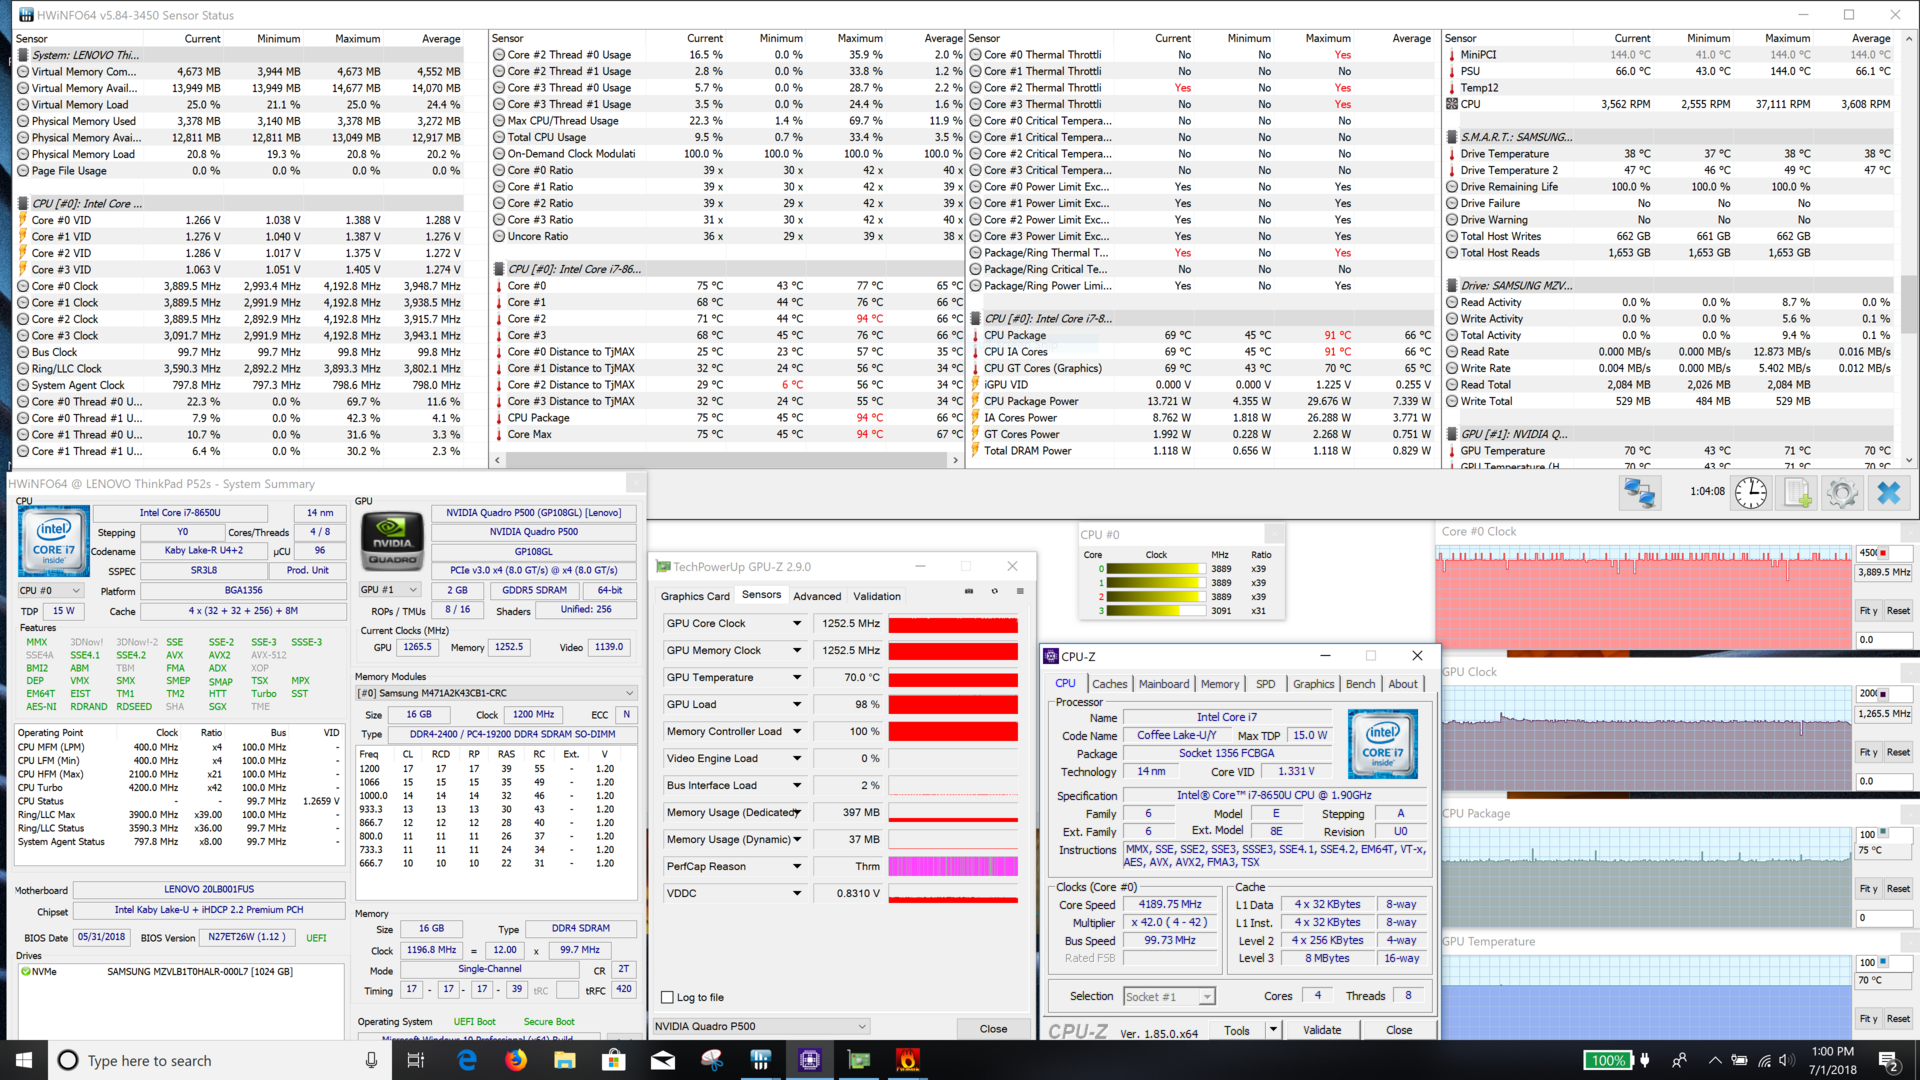Screen dimensions: 1920x1080
Task: Click the Close button in CPU-Z
Action: click(x=1399, y=1029)
